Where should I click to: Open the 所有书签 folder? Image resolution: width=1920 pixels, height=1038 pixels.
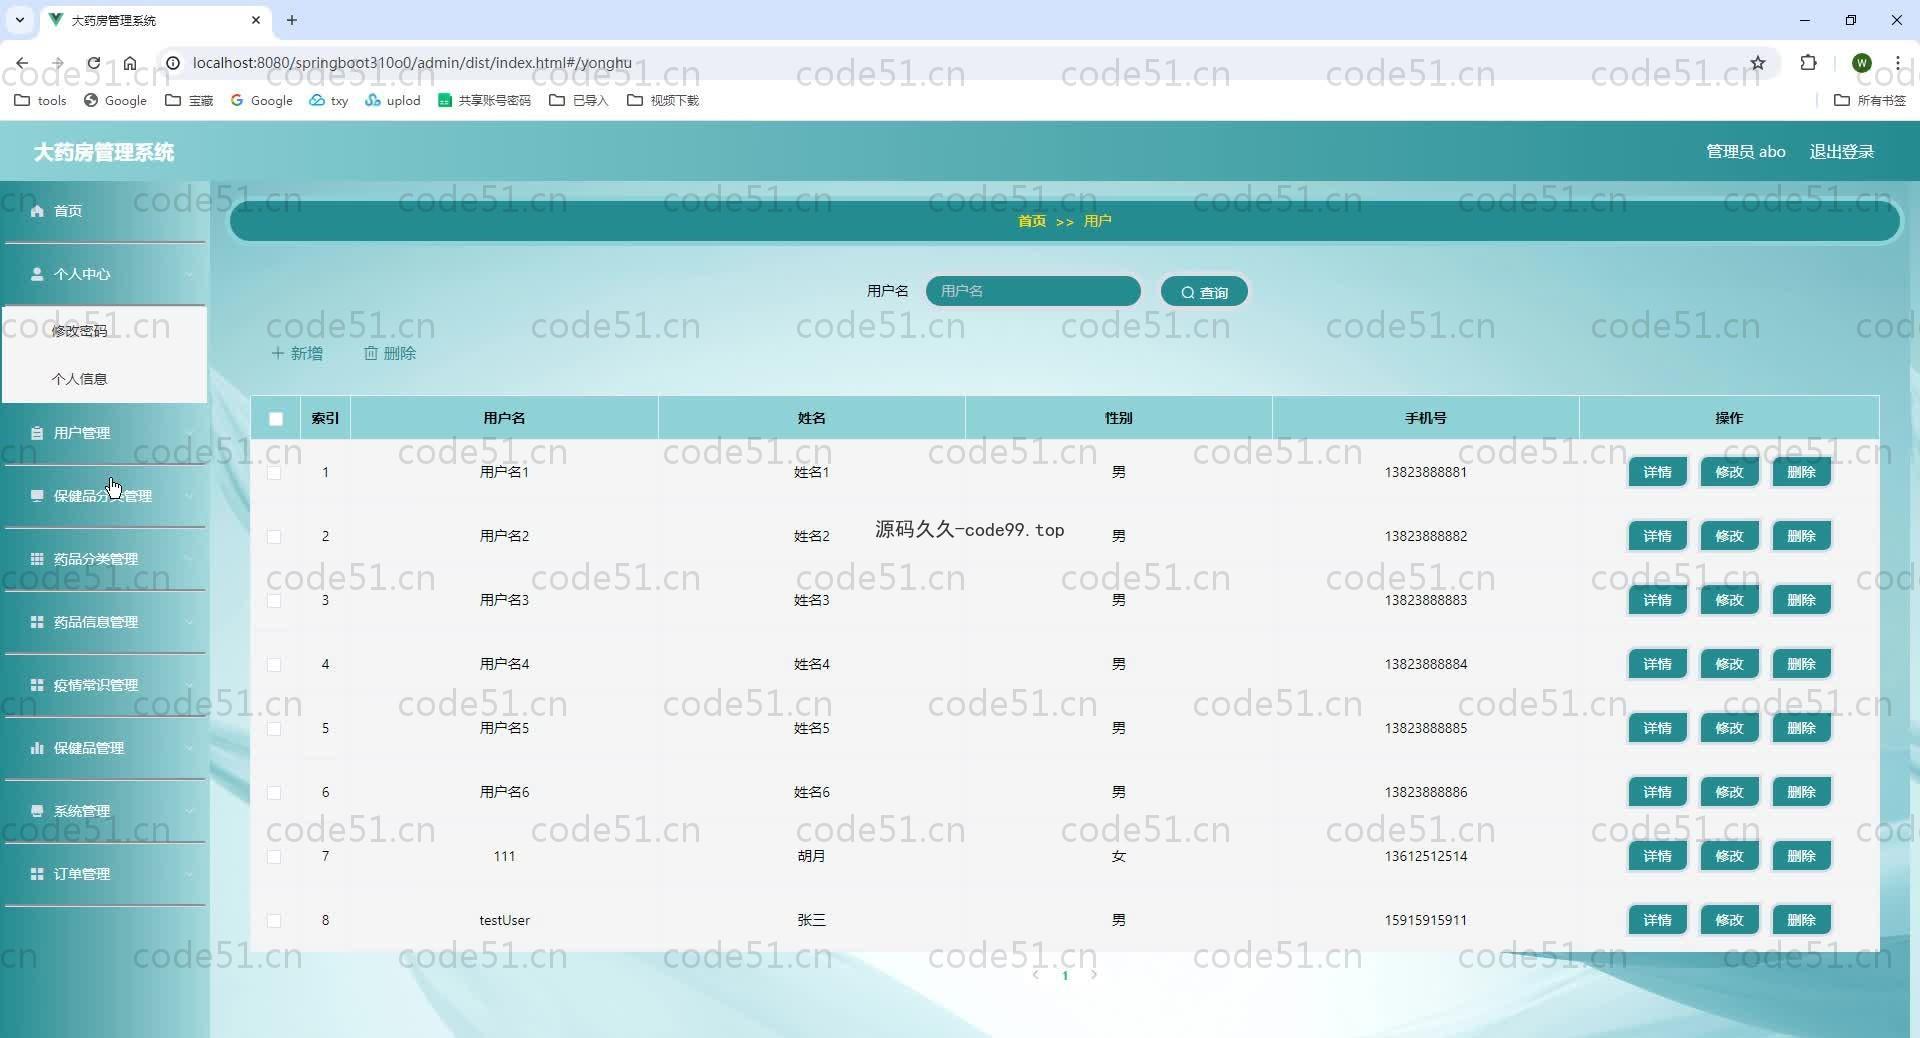click(x=1870, y=100)
